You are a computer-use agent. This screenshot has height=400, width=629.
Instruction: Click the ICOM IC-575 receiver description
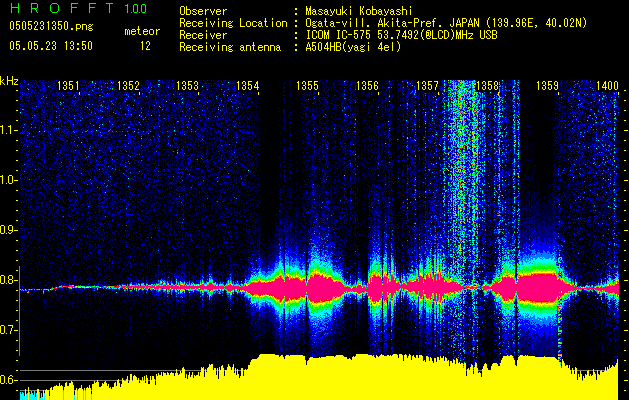click(x=402, y=35)
